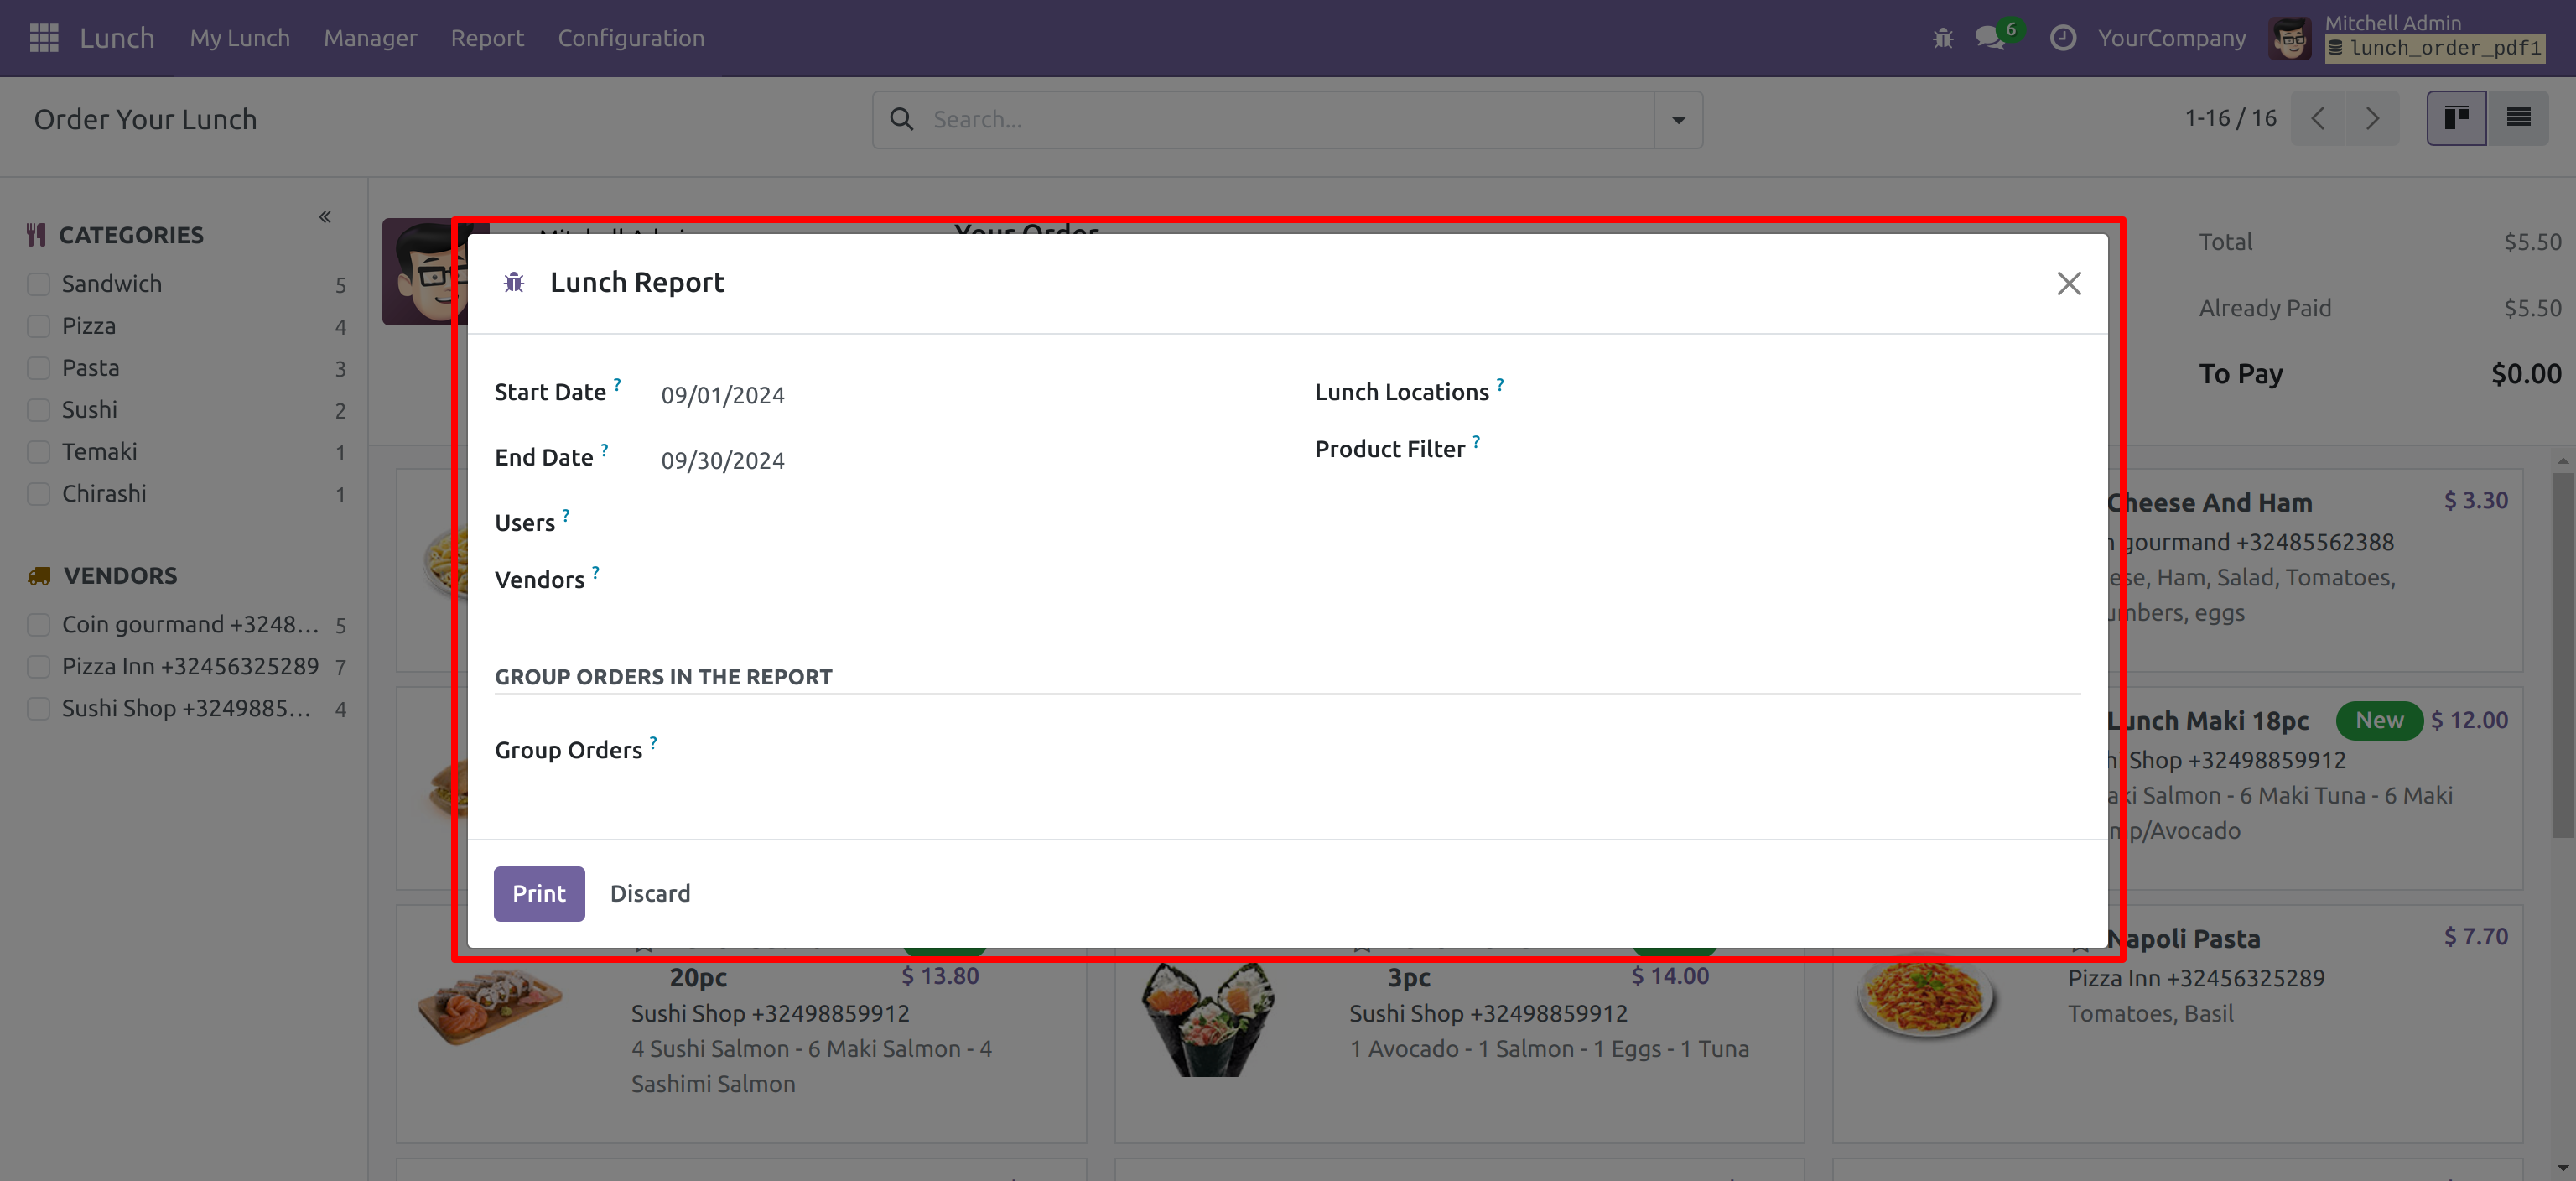Open the activities clock icon
Image resolution: width=2576 pixels, height=1181 pixels.
2062,38
